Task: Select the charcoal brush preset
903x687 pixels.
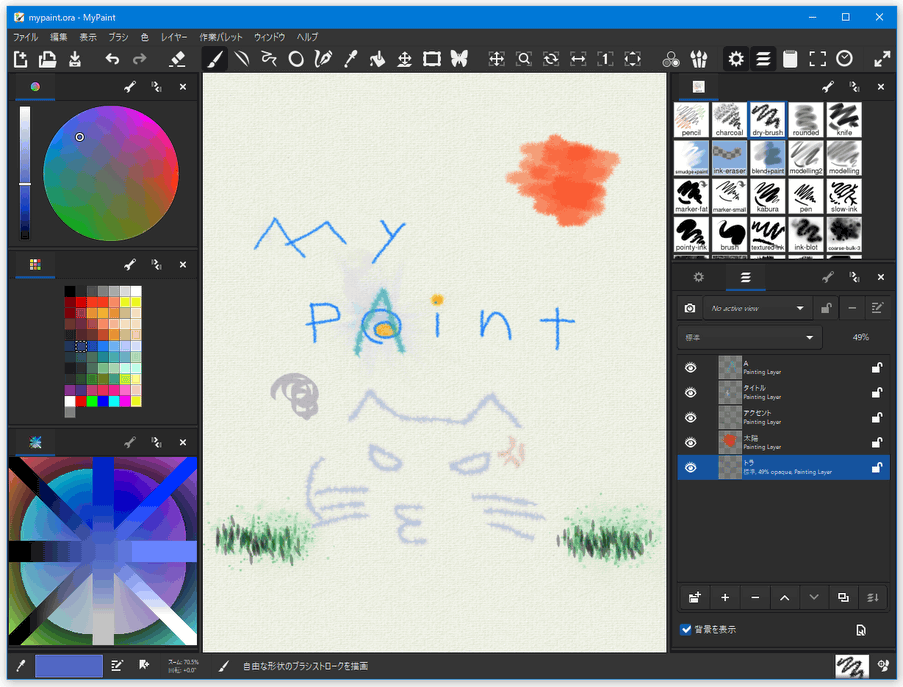Action: pyautogui.click(x=729, y=120)
